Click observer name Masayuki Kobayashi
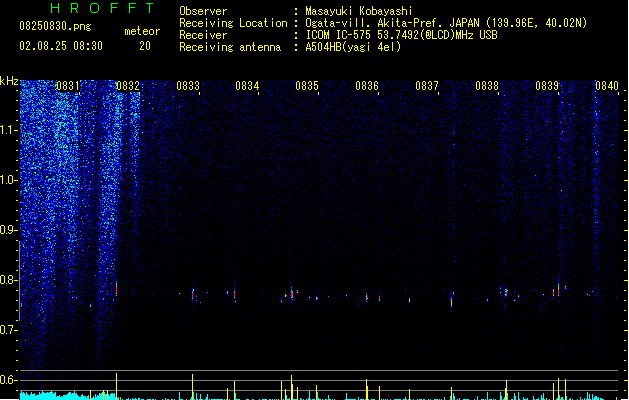This screenshot has height=400, width=629. pos(359,11)
